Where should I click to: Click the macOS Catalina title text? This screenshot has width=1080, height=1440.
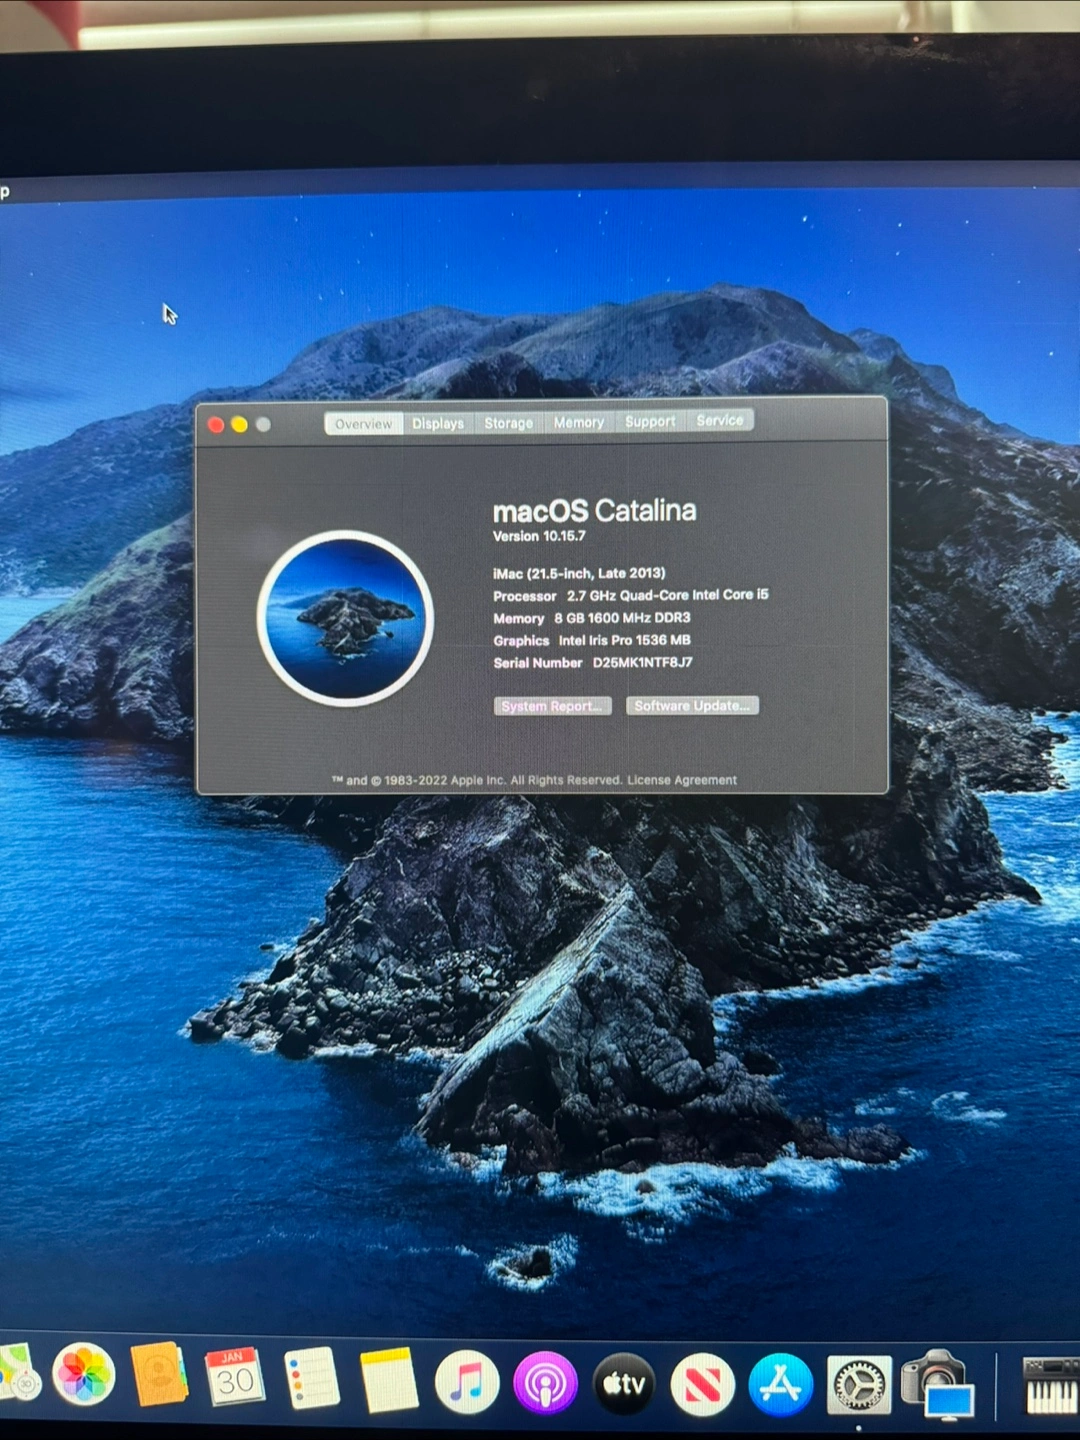[594, 511]
